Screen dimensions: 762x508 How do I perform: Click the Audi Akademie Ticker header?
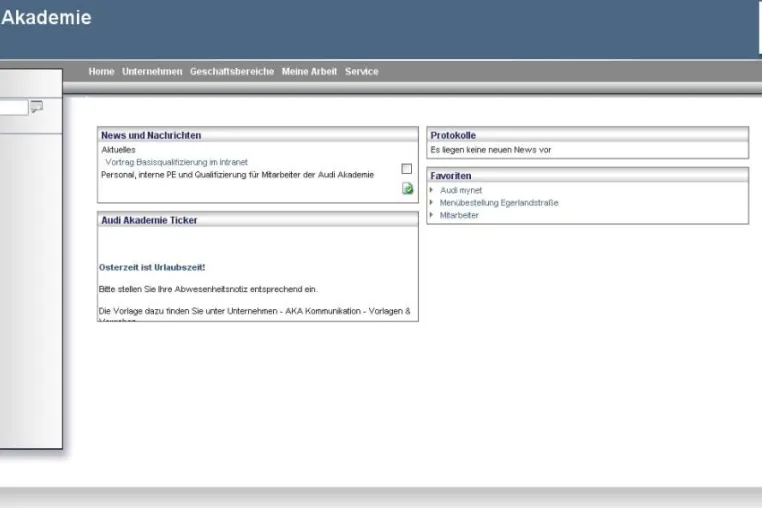coord(258,220)
